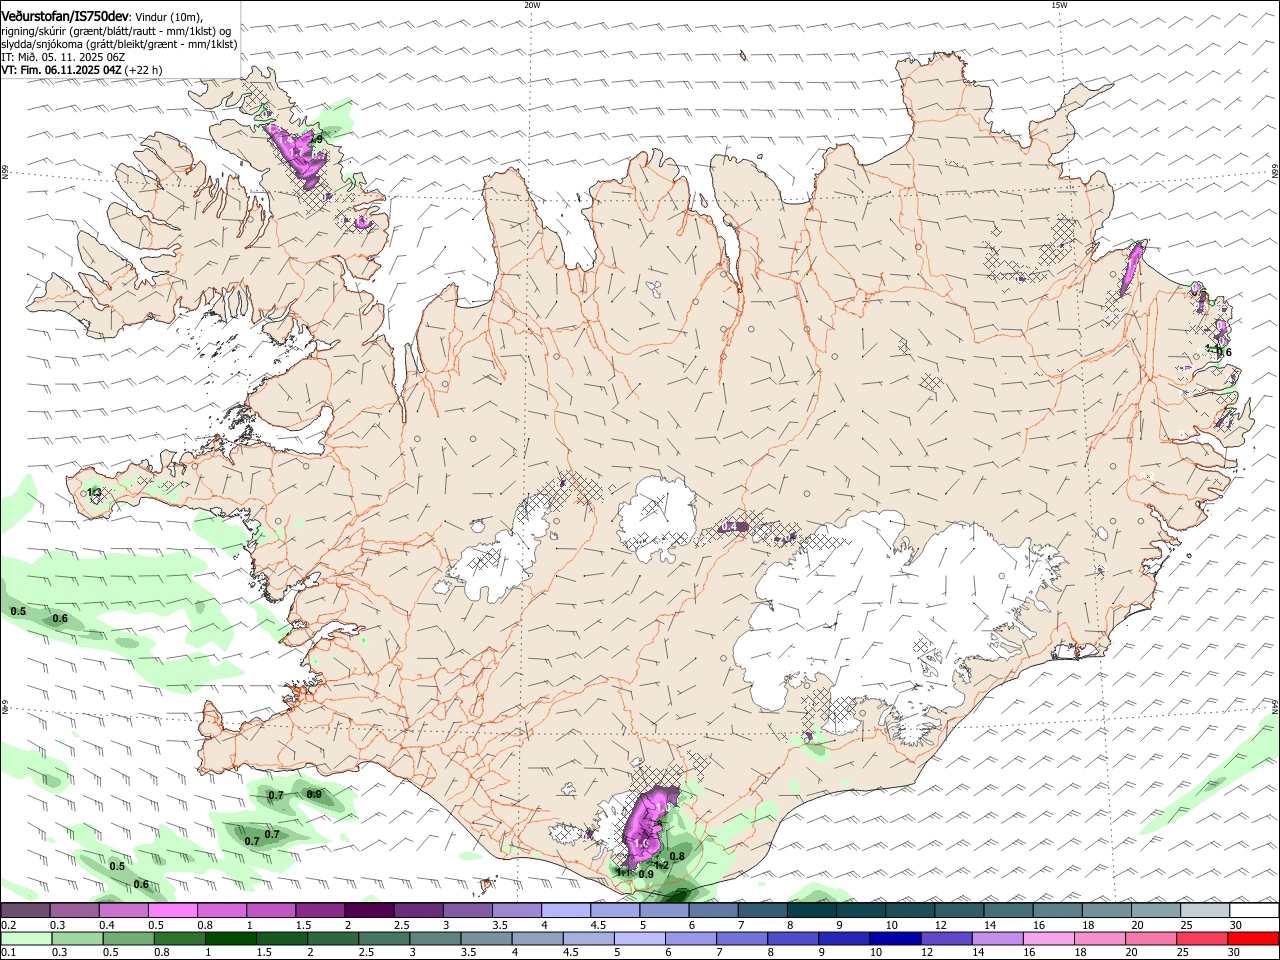Click the 'Veðurstofan/IS750dev' title text

pos(65,17)
